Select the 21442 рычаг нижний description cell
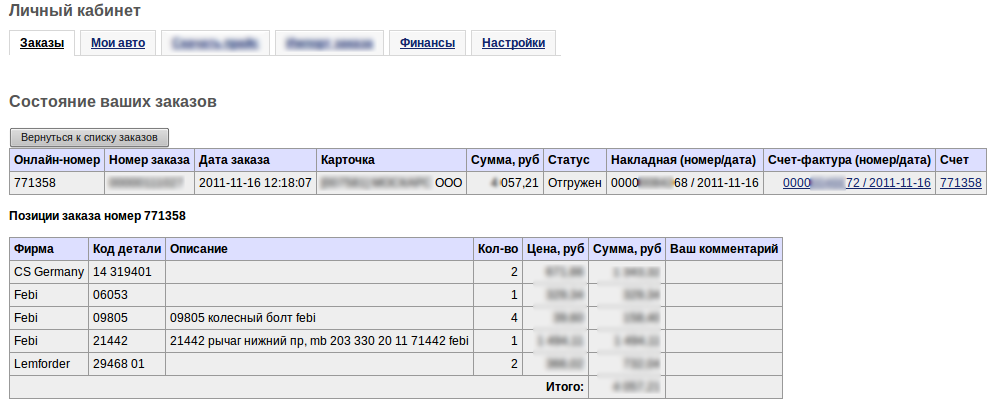 (x=319, y=341)
